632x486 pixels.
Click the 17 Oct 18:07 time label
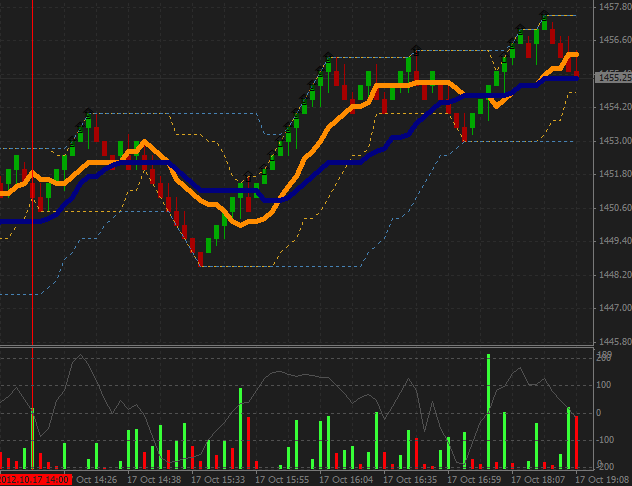tap(538, 480)
